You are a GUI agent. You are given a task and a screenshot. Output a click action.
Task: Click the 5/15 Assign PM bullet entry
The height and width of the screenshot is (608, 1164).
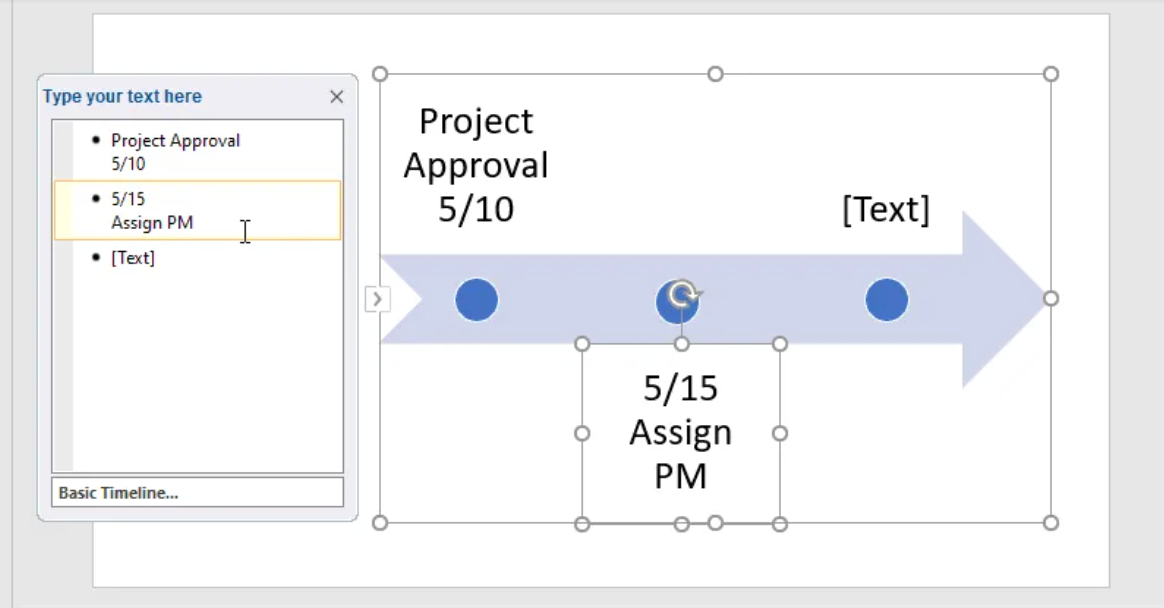[x=152, y=211]
